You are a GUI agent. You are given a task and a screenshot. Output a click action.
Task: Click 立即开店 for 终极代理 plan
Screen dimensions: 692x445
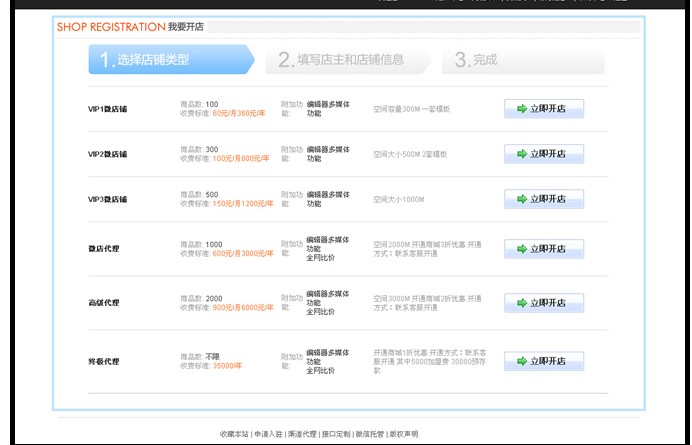pyautogui.click(x=544, y=361)
